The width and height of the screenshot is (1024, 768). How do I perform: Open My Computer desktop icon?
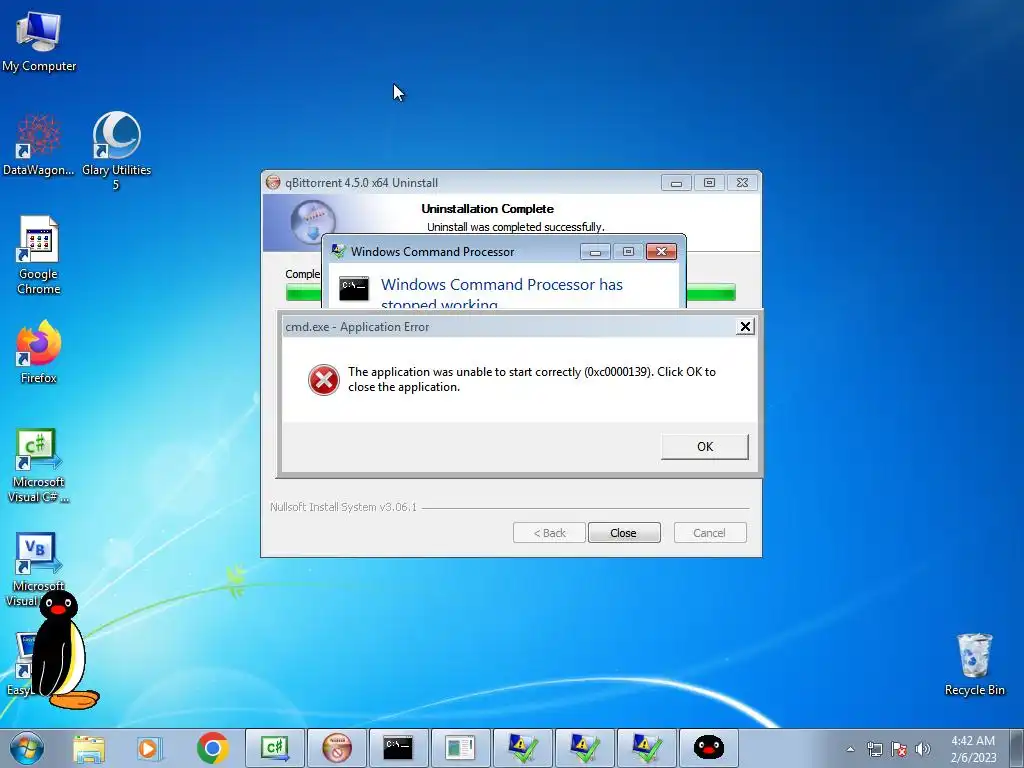coord(39,40)
